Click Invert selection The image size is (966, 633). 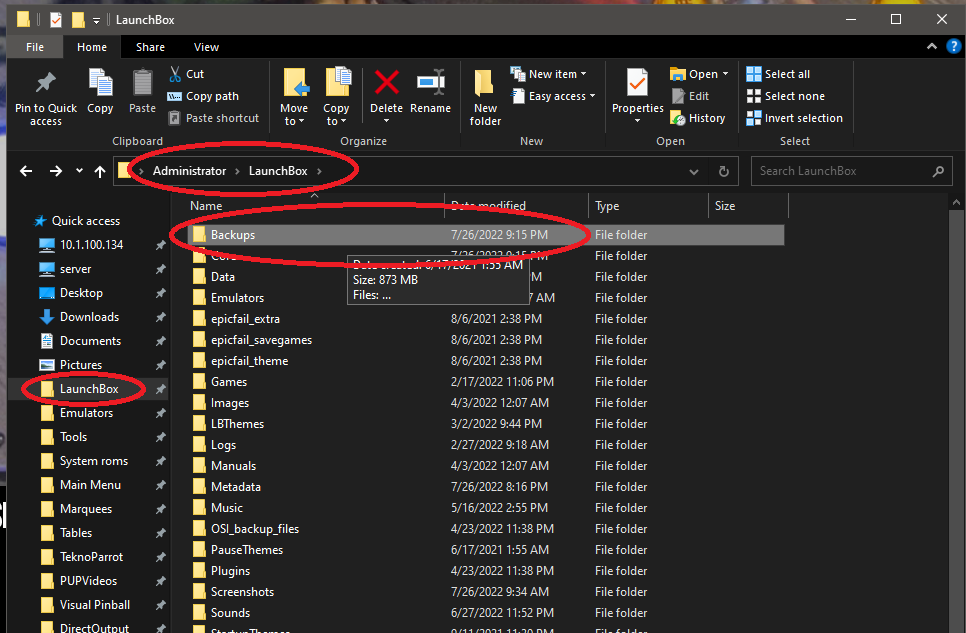(794, 118)
